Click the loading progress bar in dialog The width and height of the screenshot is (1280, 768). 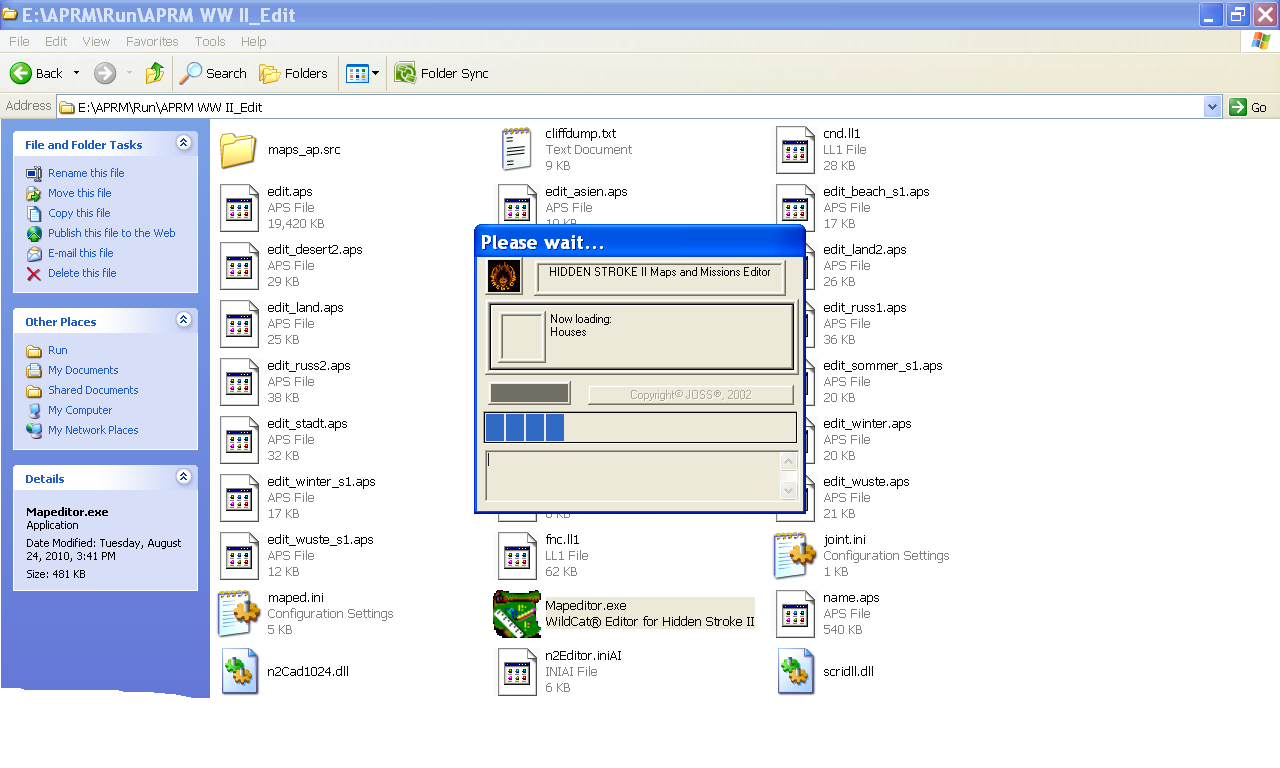640,427
